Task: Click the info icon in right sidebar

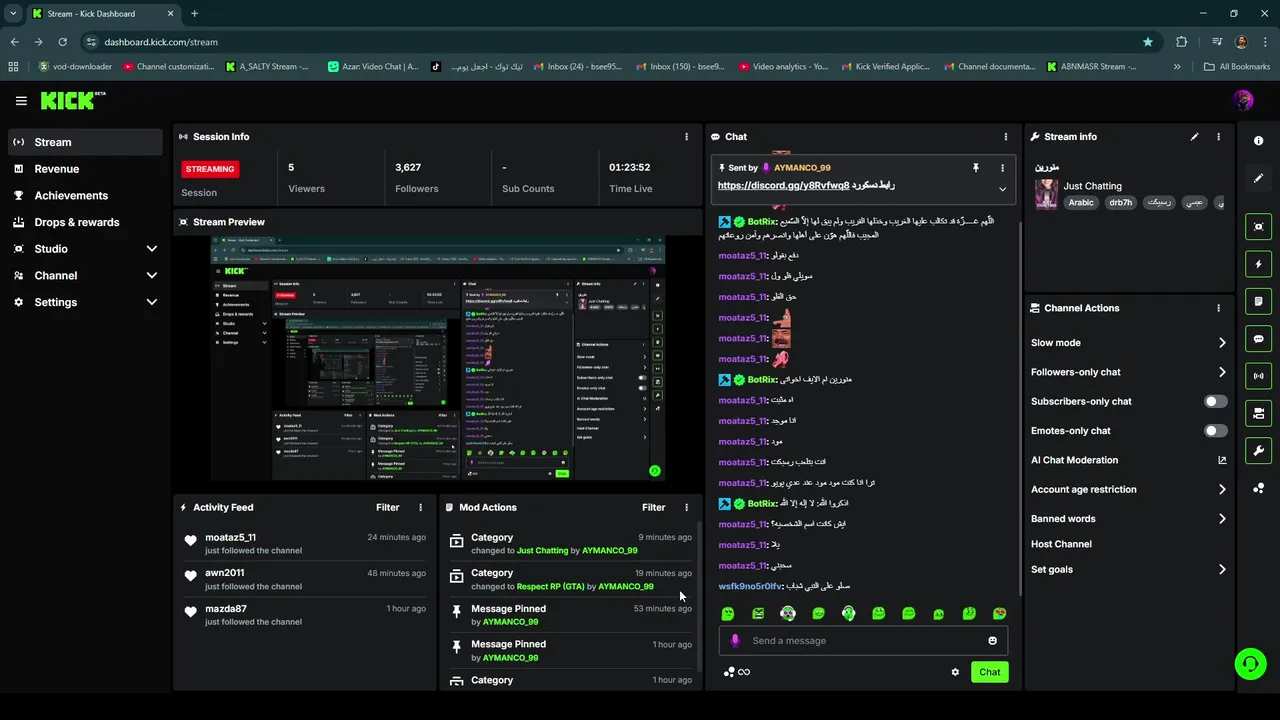Action: [x=1258, y=141]
